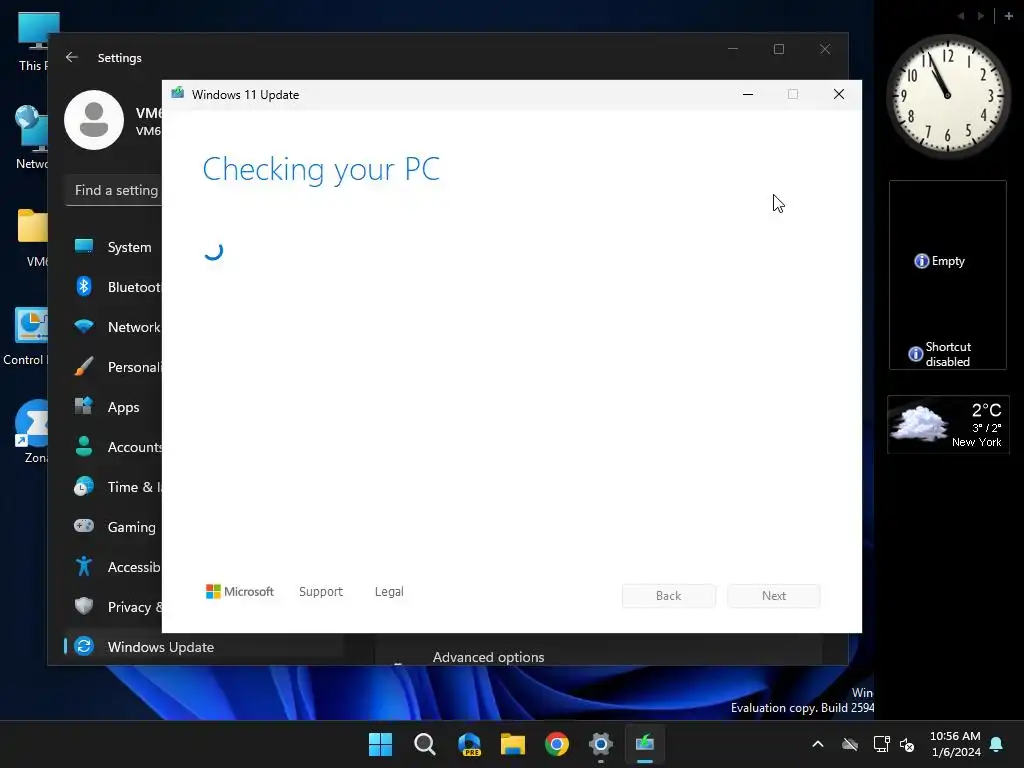Click the Shortcut disabled gadget entry
Viewport: 1024px width, 768px height.
[940, 354]
